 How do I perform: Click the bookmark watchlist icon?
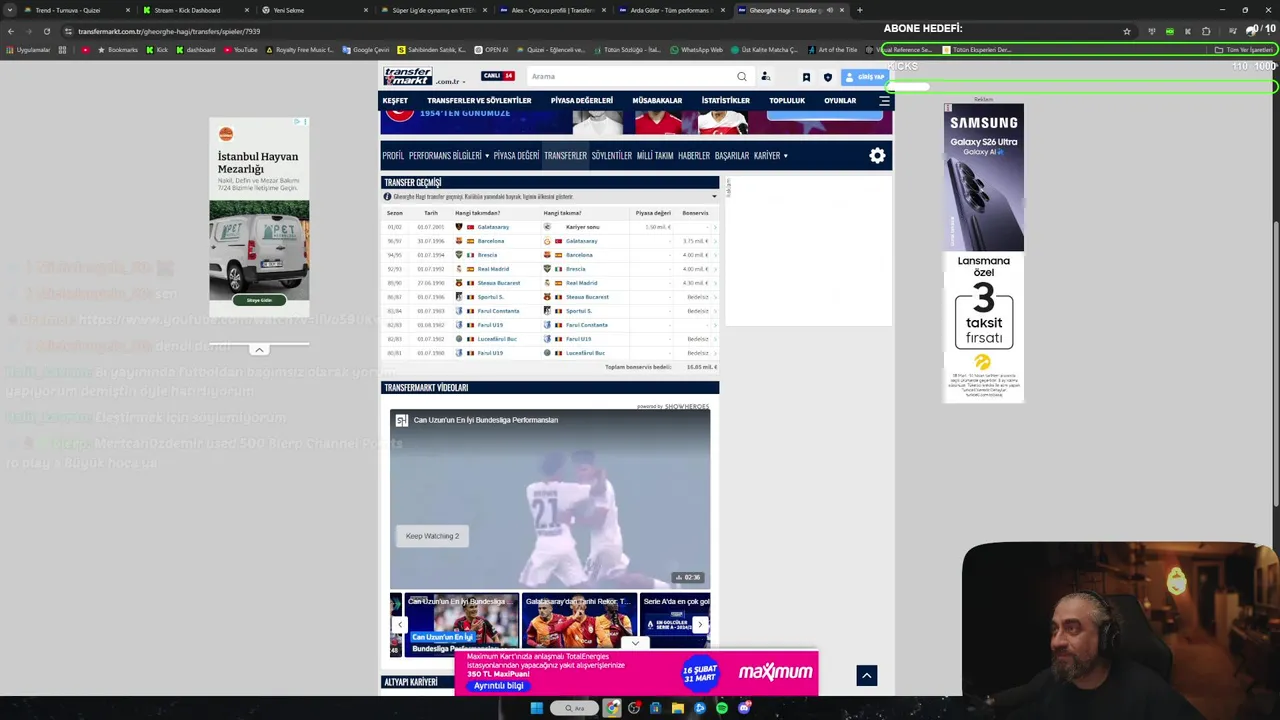click(x=806, y=77)
